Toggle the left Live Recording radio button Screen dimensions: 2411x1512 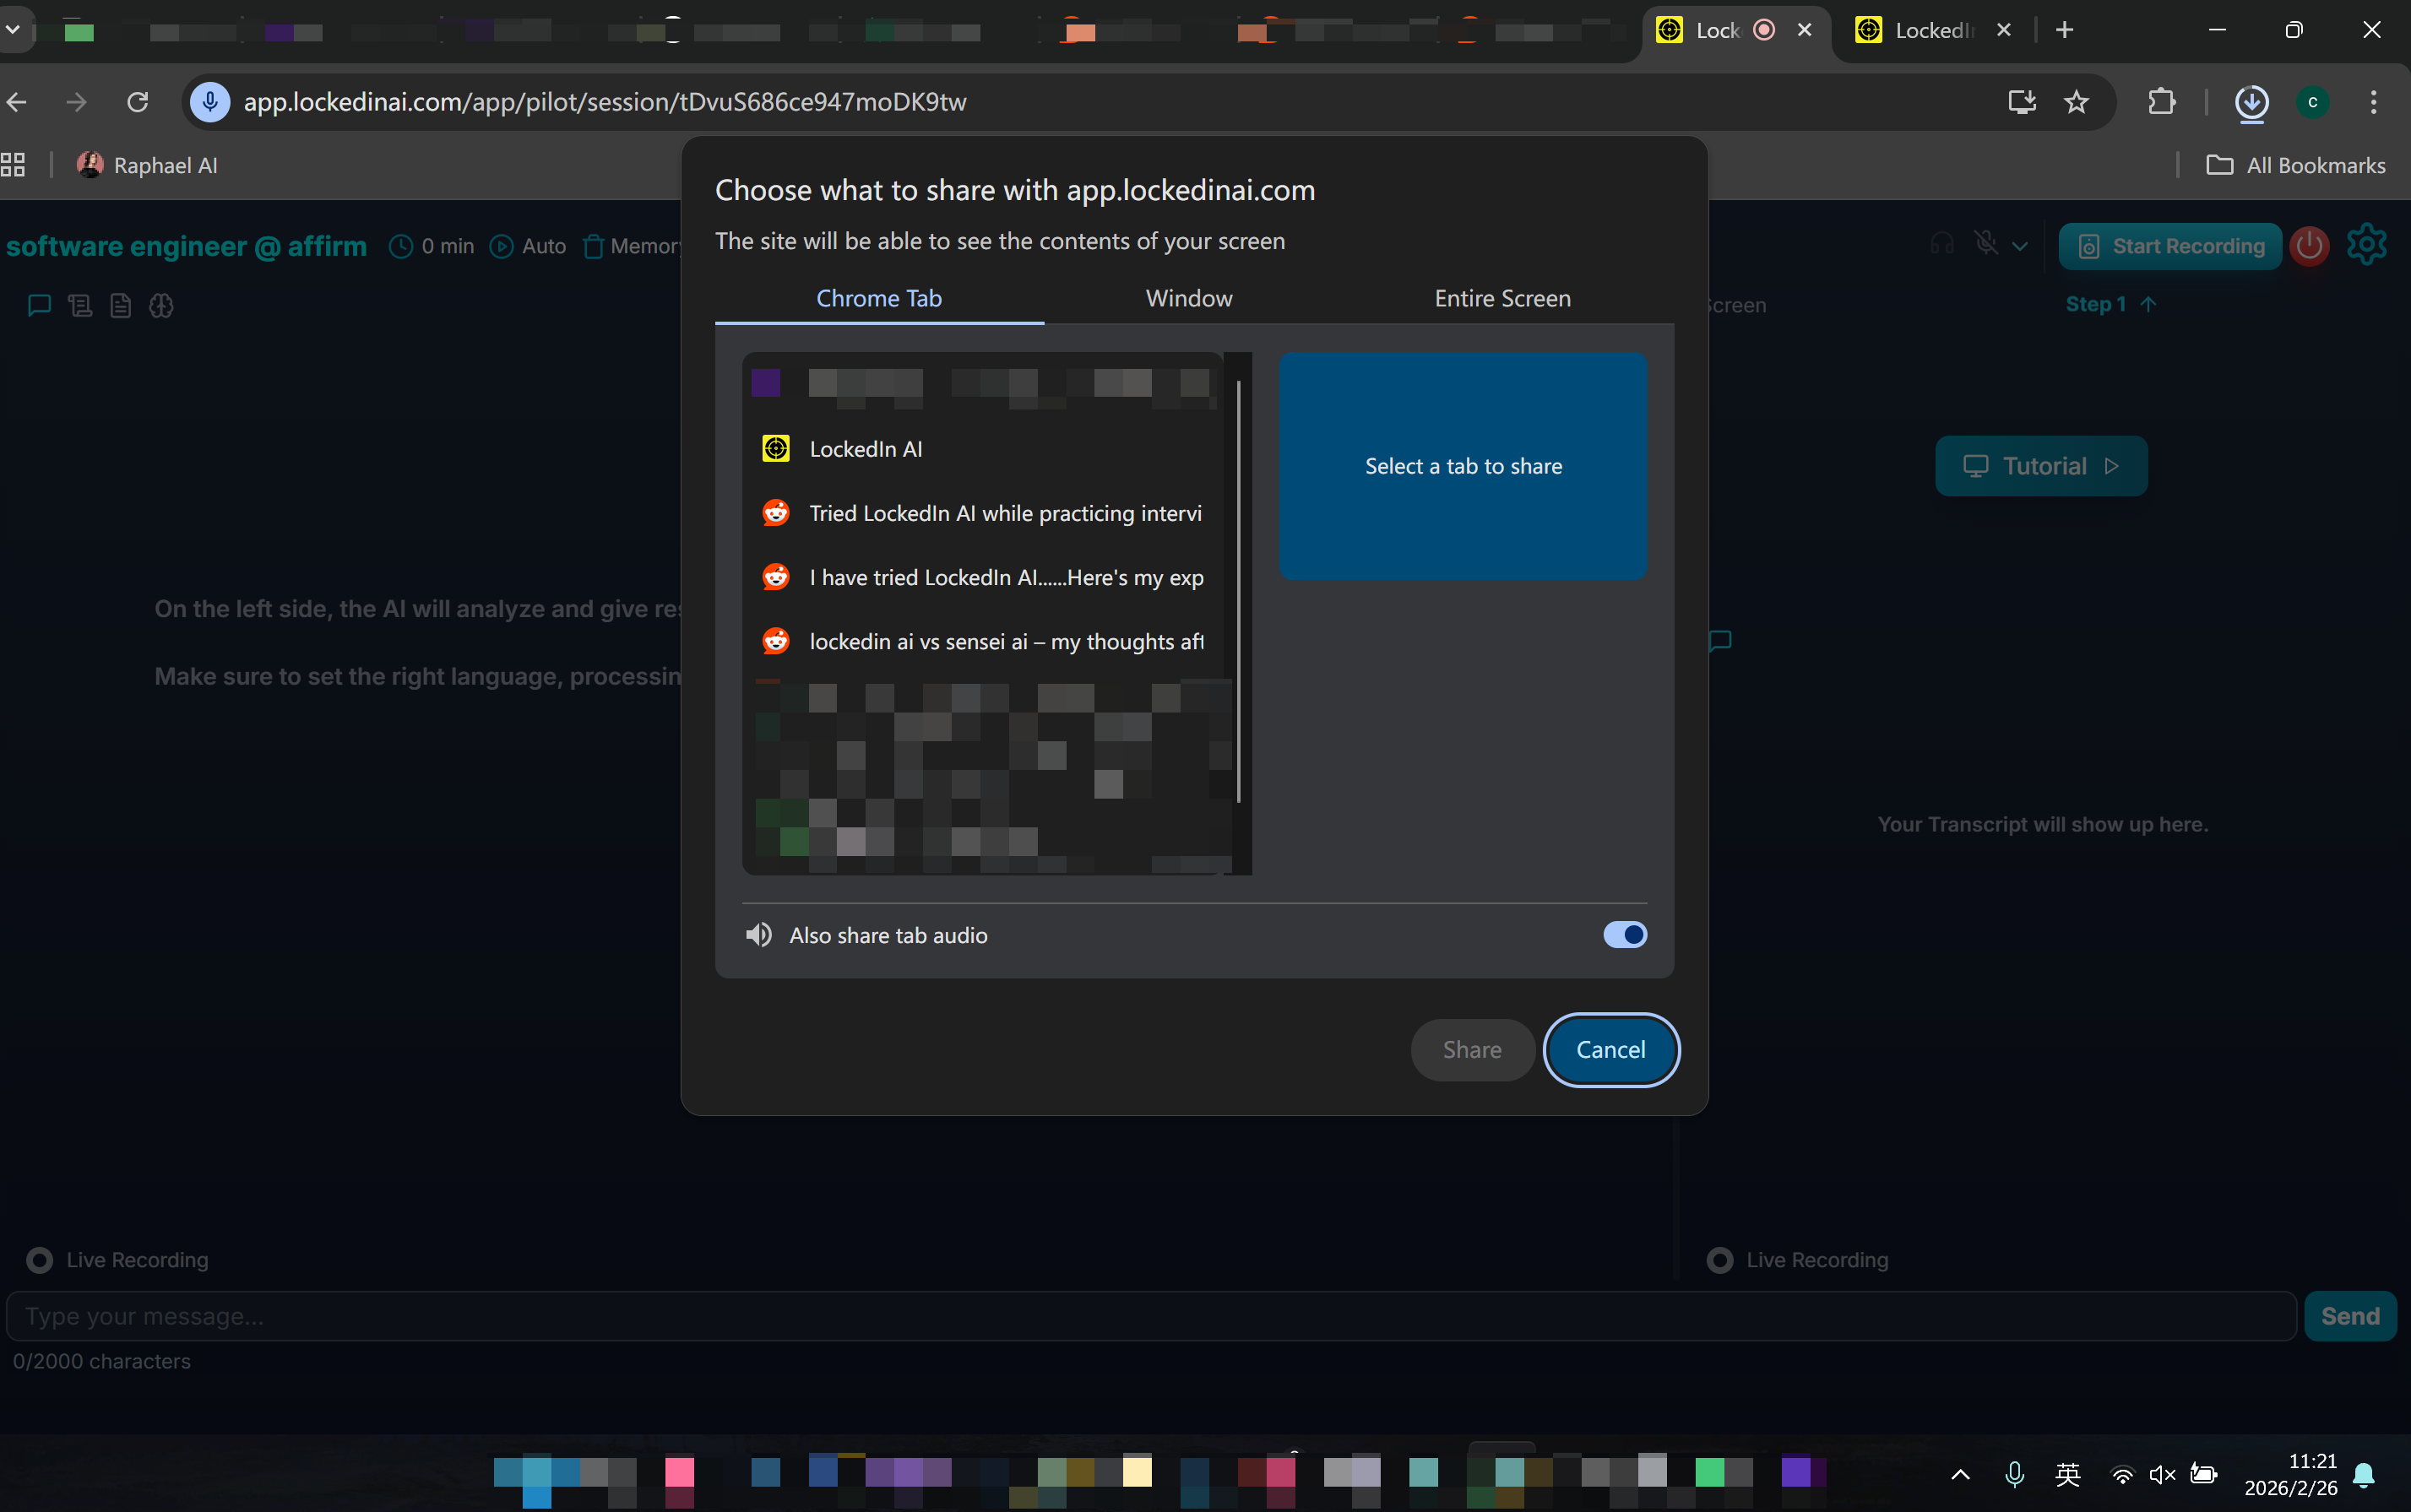(39, 1260)
